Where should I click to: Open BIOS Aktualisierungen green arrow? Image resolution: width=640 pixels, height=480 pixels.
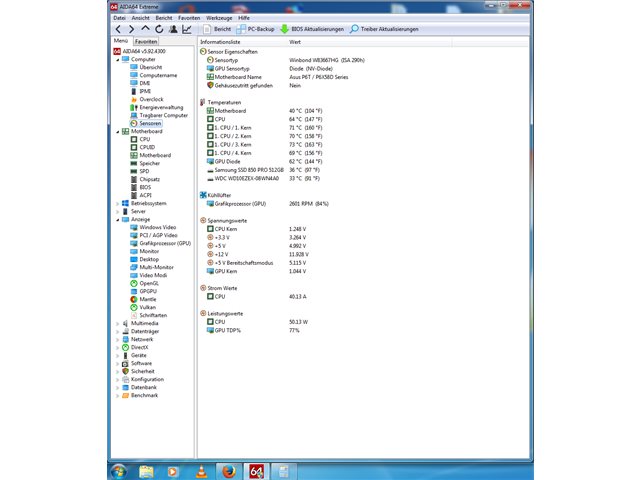[x=312, y=29]
